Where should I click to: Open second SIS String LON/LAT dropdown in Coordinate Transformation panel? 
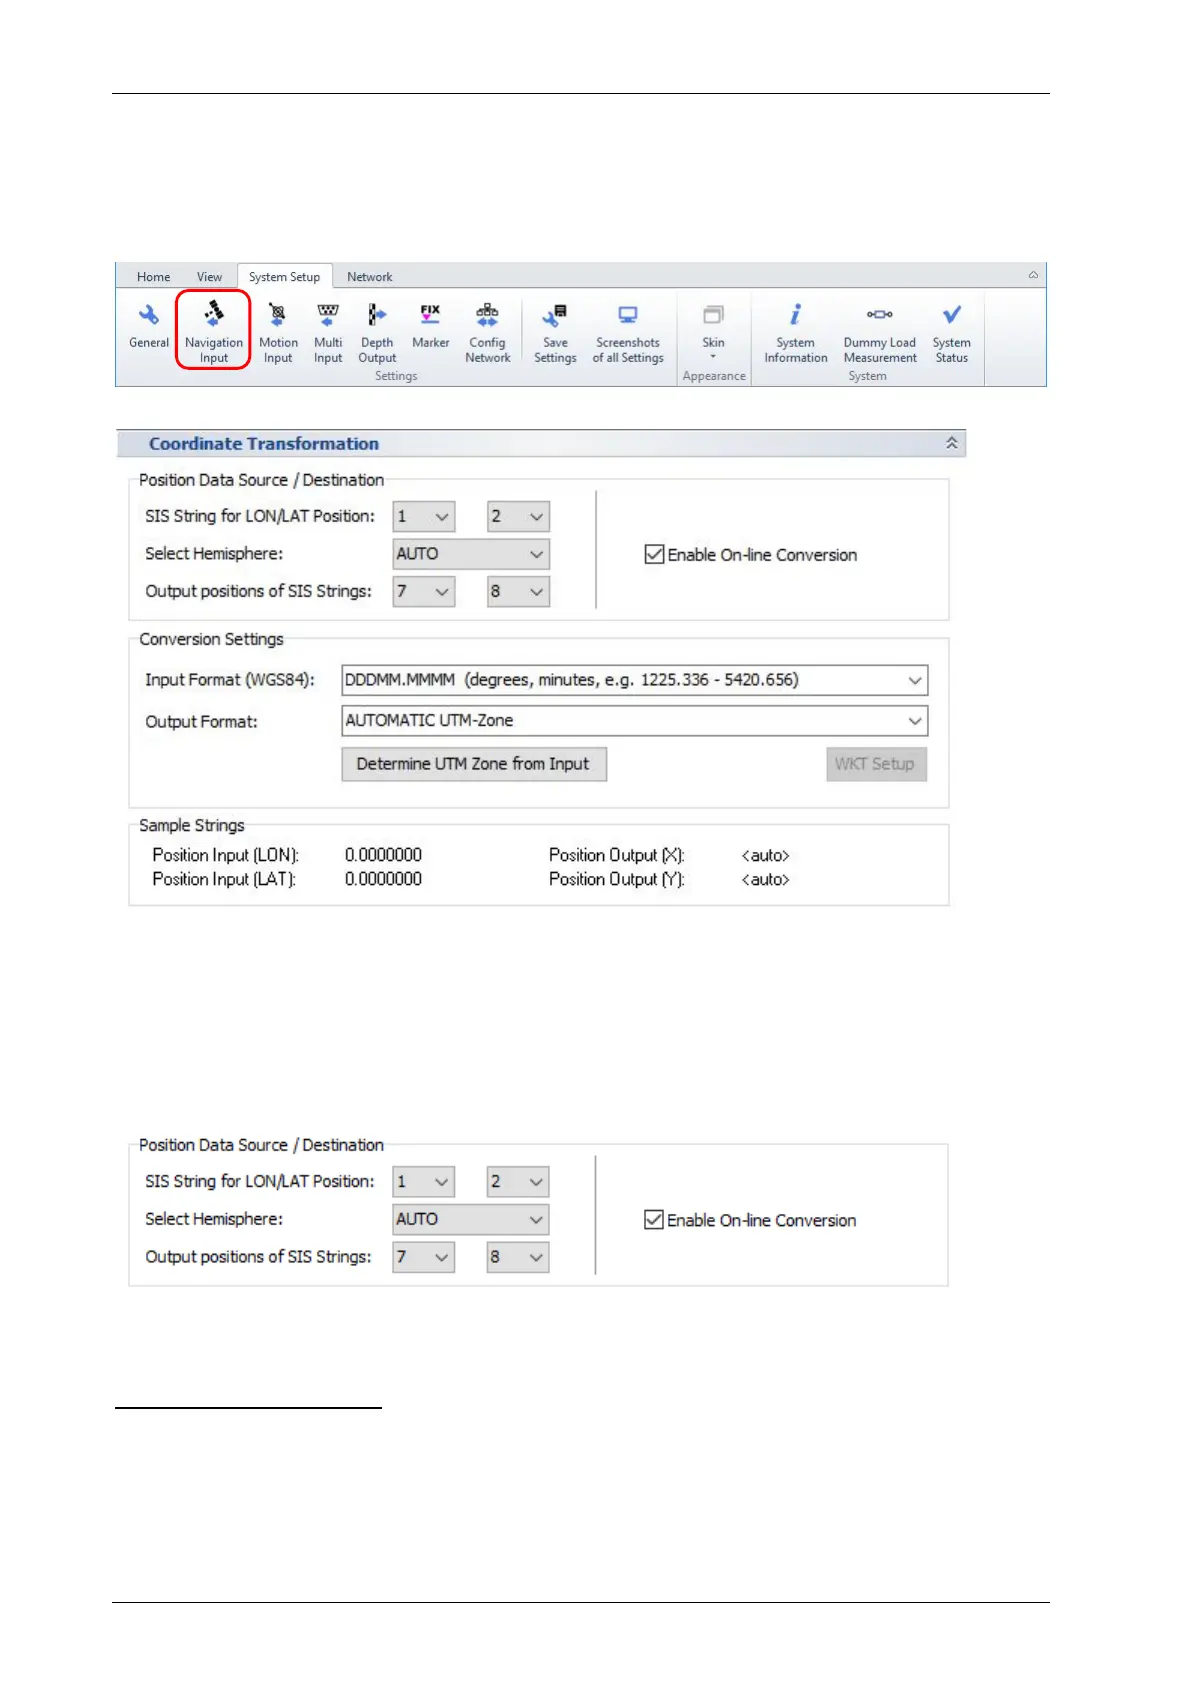tap(518, 516)
